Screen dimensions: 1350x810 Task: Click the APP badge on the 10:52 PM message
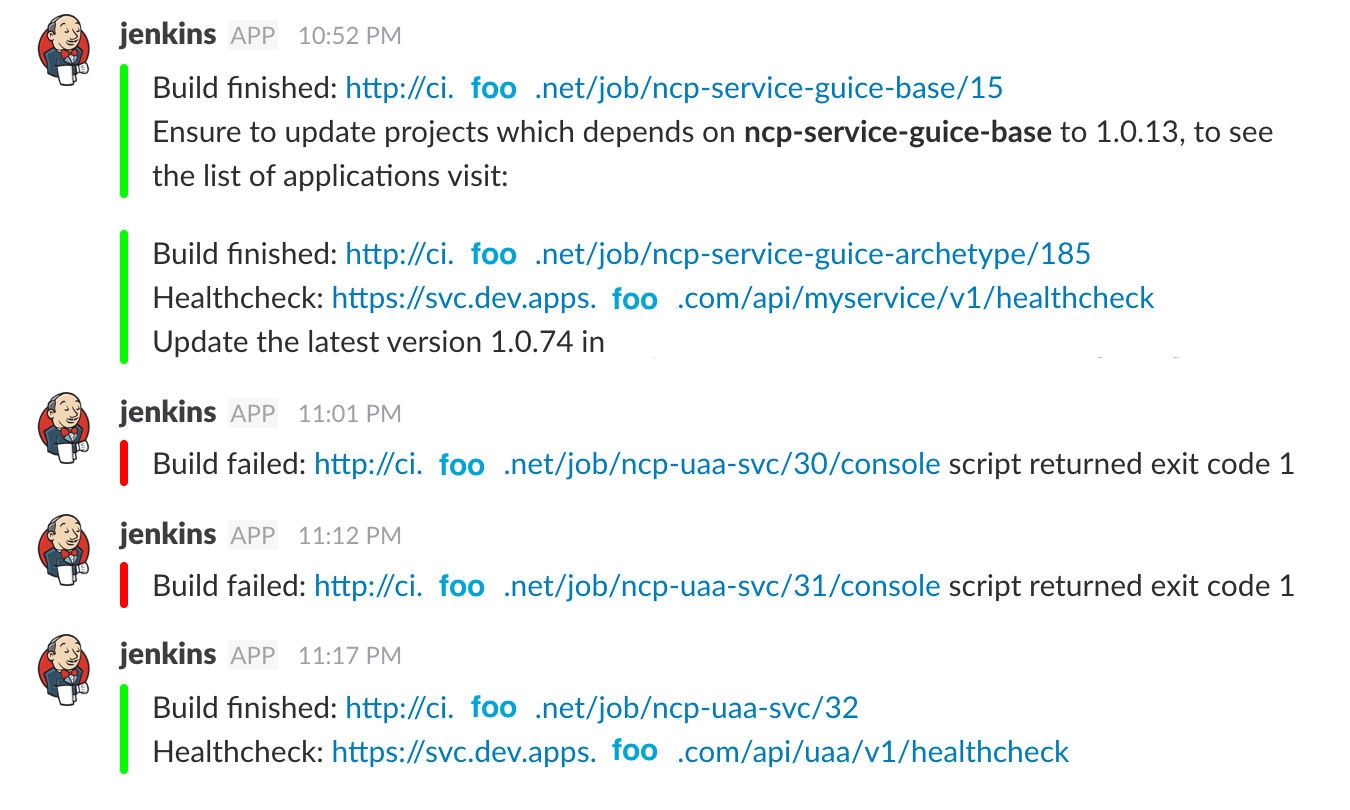click(x=252, y=35)
